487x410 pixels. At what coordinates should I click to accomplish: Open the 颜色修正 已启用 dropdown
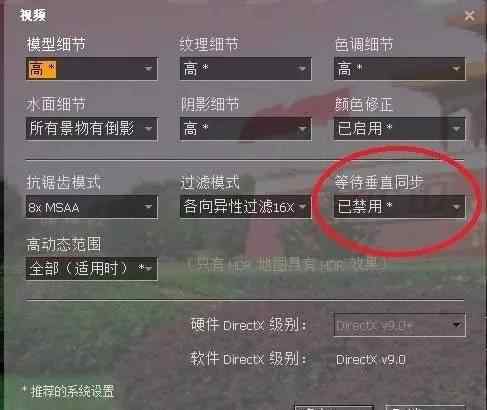(399, 129)
